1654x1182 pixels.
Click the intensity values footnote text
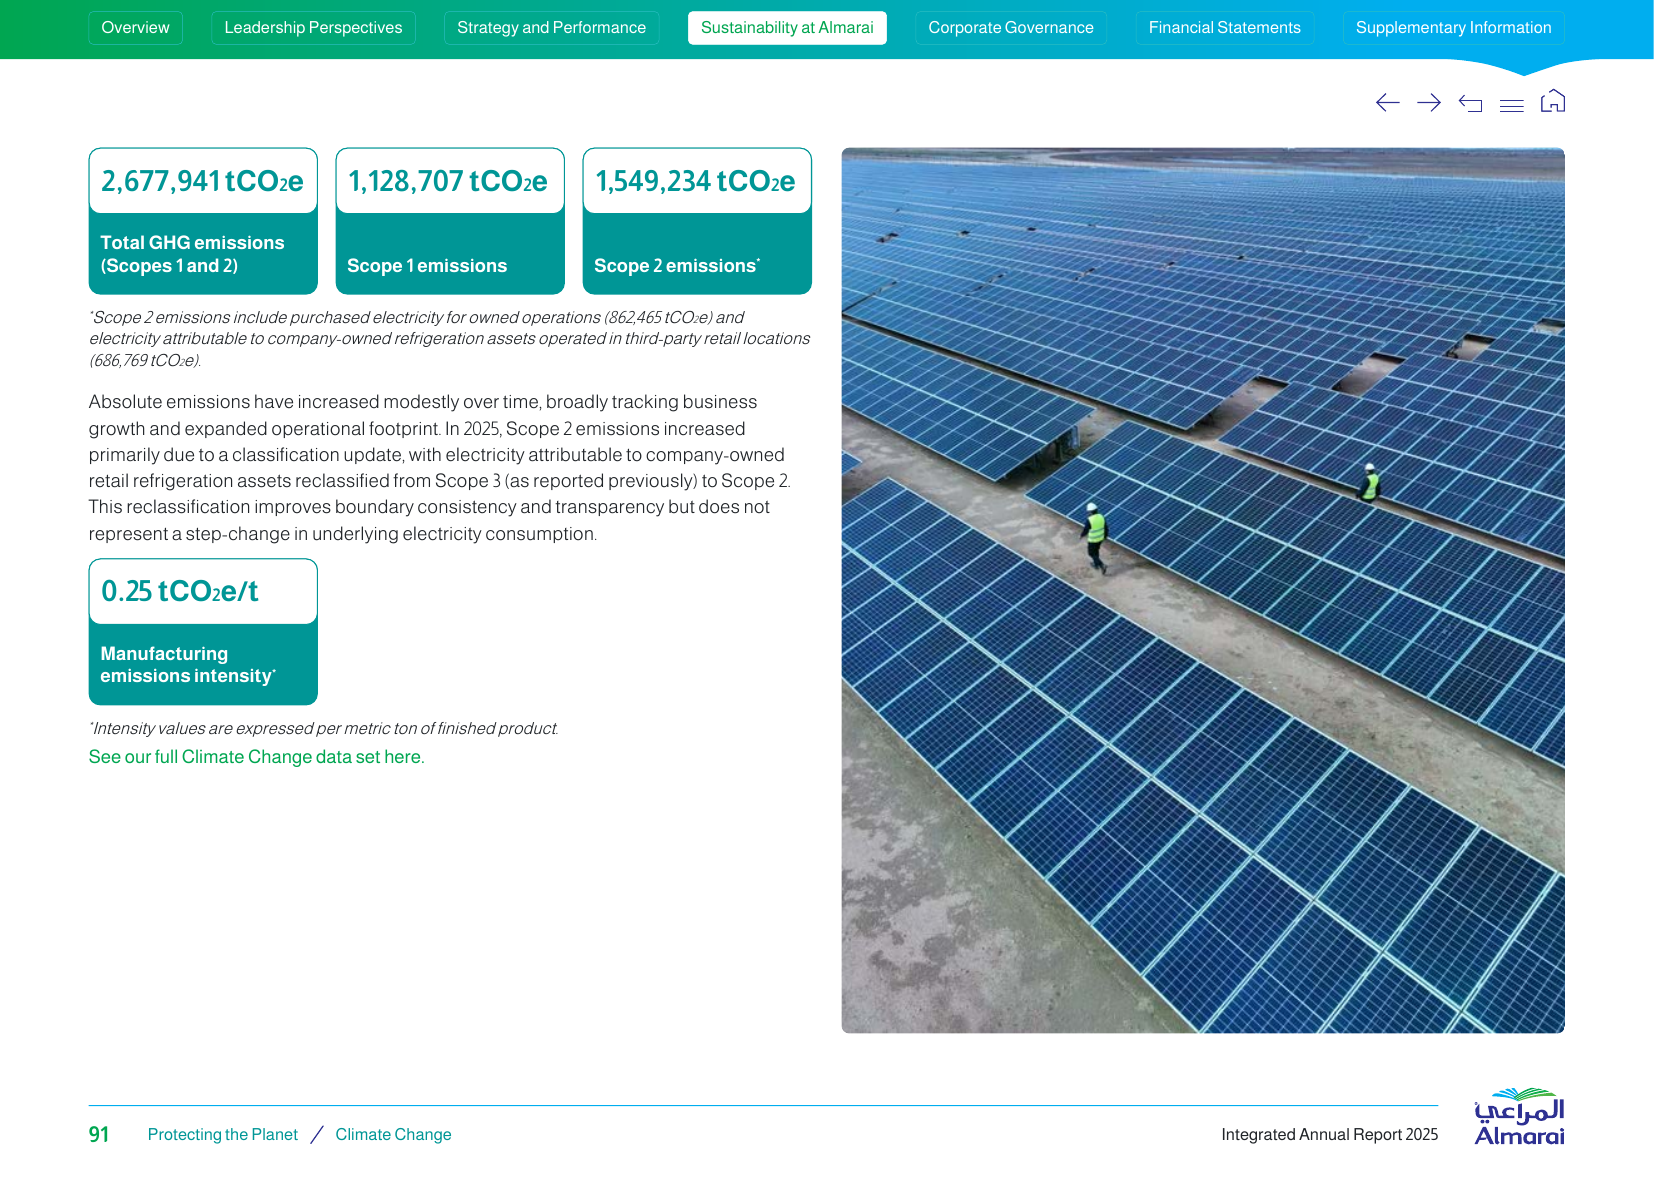click(x=324, y=728)
